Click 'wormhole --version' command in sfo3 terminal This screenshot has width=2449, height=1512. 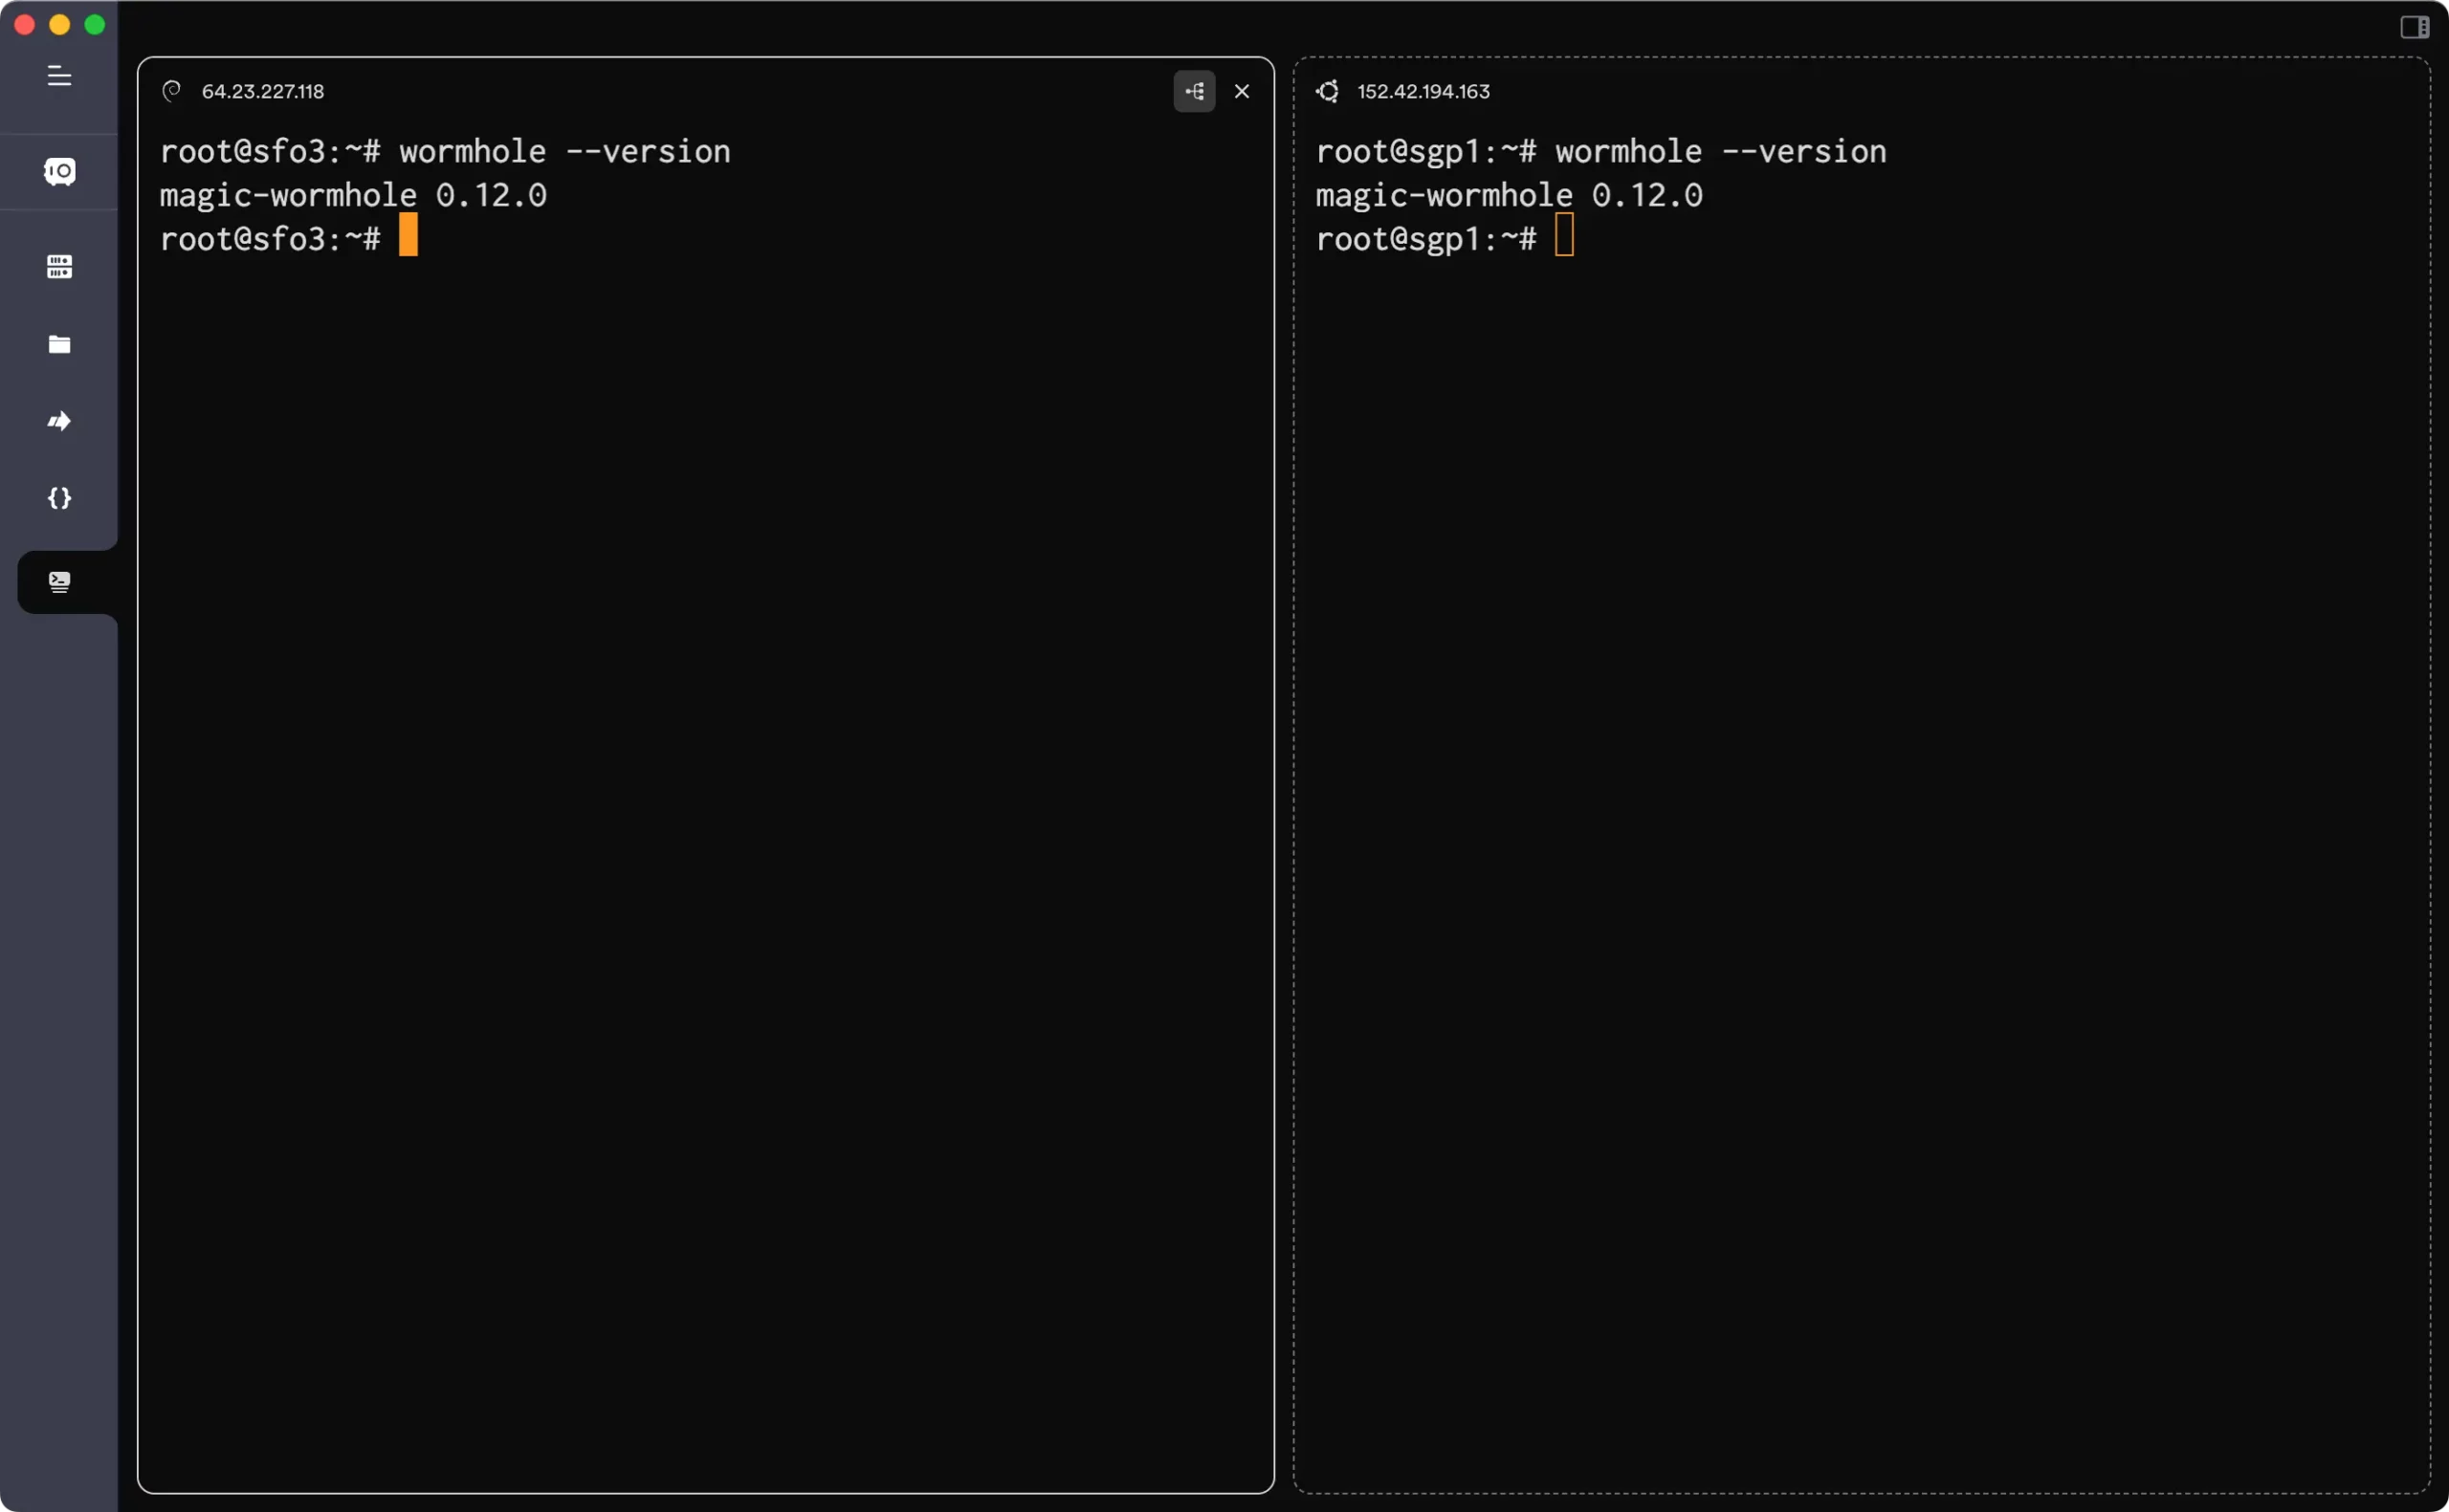click(x=565, y=152)
